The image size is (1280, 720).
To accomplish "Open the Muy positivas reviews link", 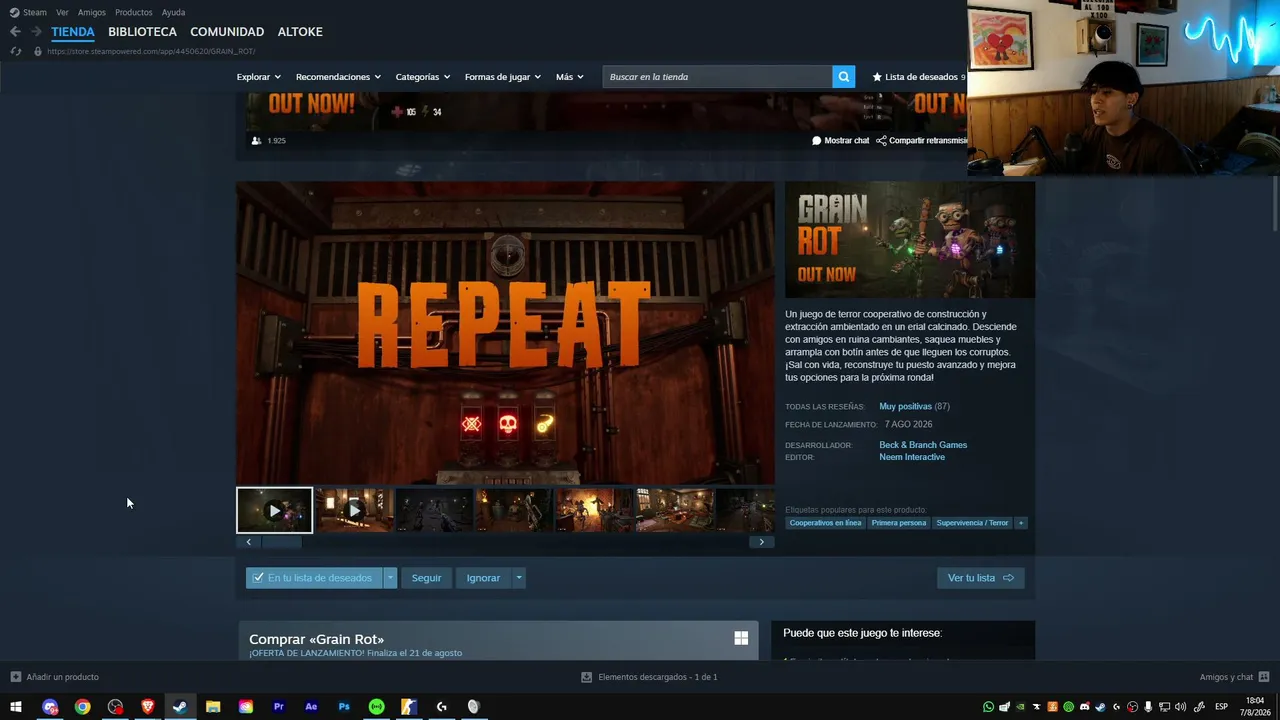I will click(x=905, y=407).
